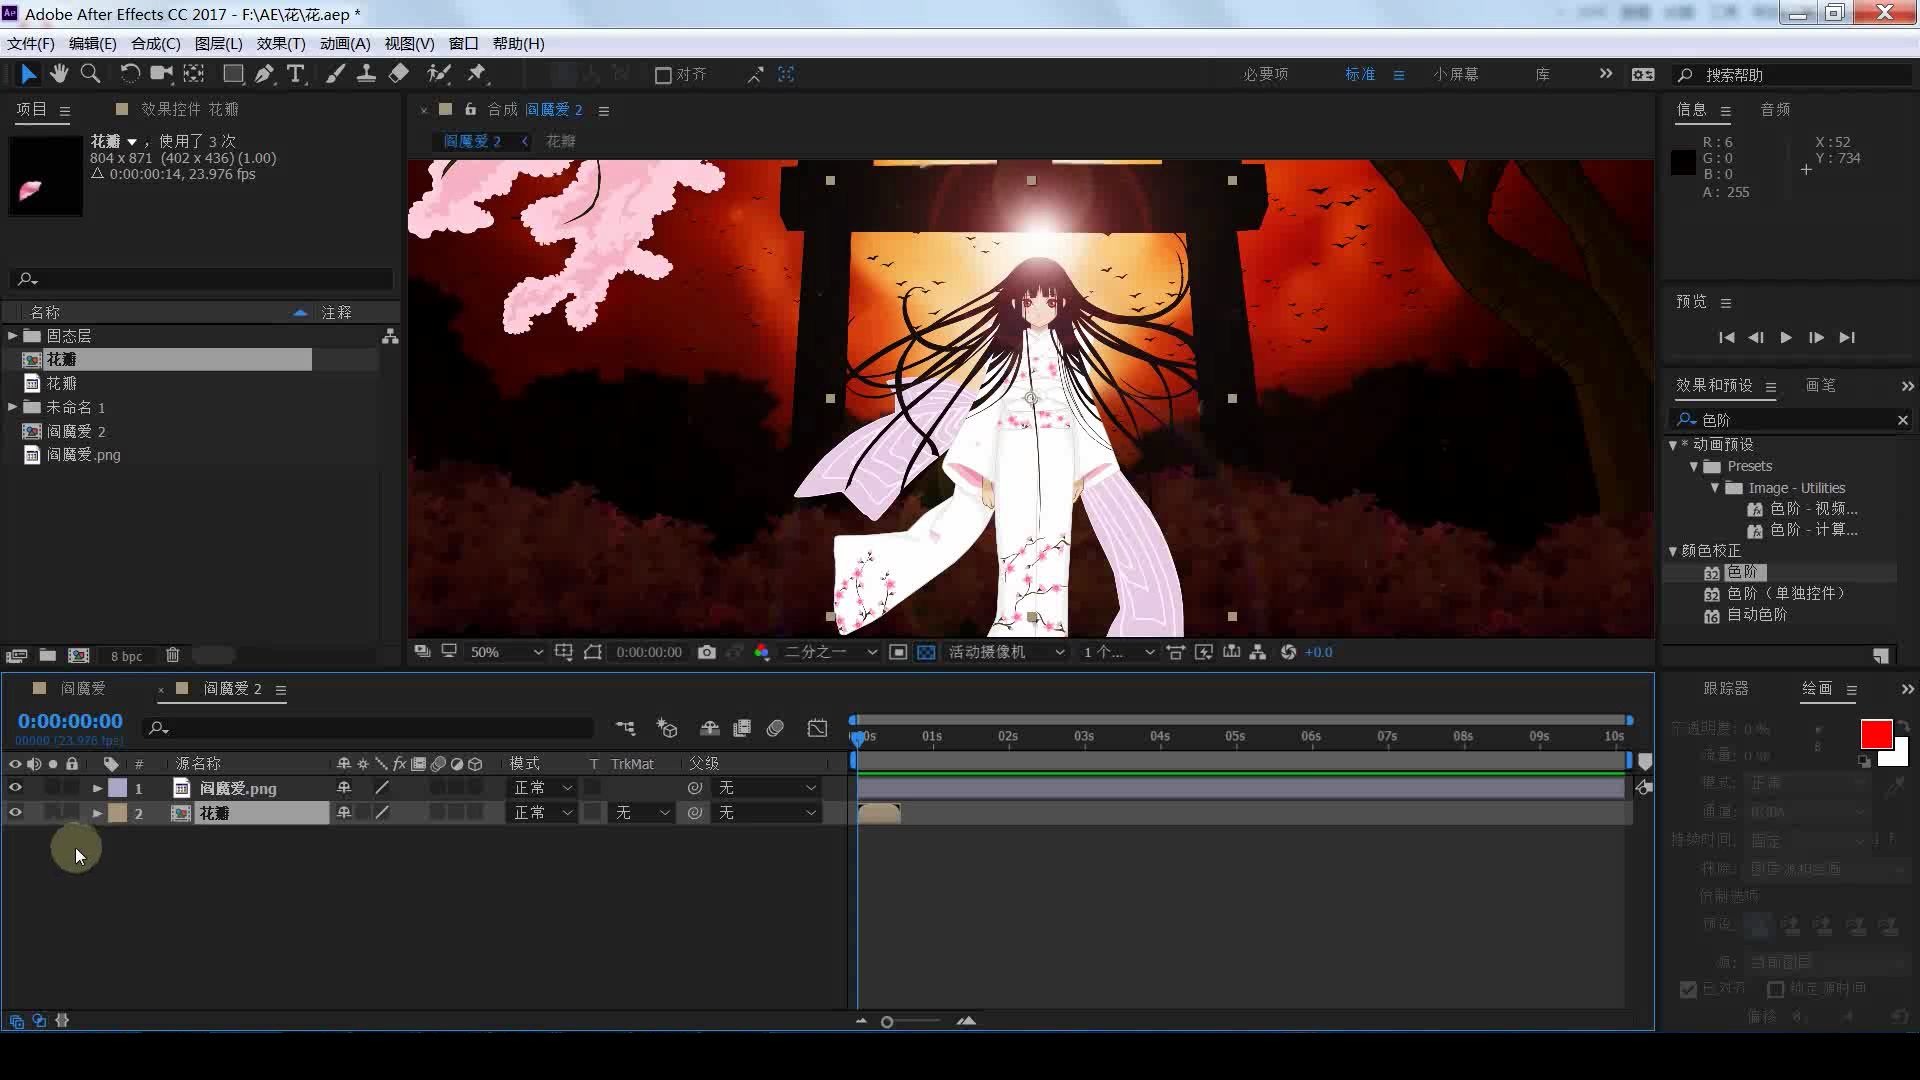
Task: Switch to 必要项 workspace
Action: (1265, 74)
